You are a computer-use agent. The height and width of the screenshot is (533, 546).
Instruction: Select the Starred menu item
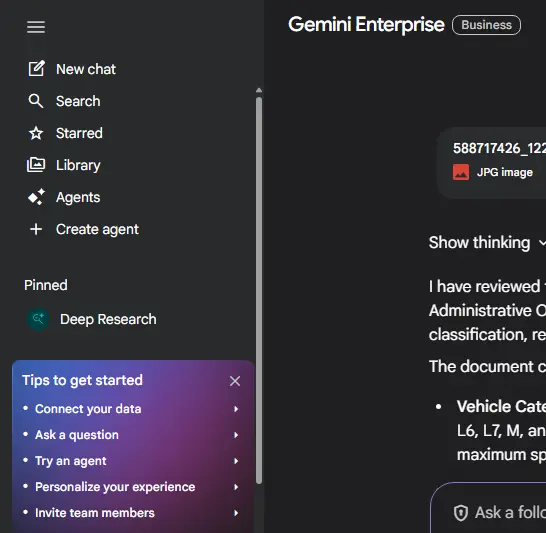(x=65, y=133)
